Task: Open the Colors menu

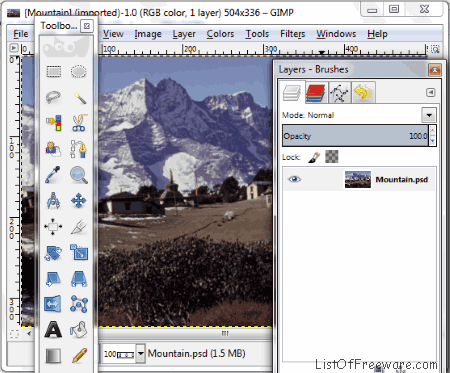Action: pos(220,34)
